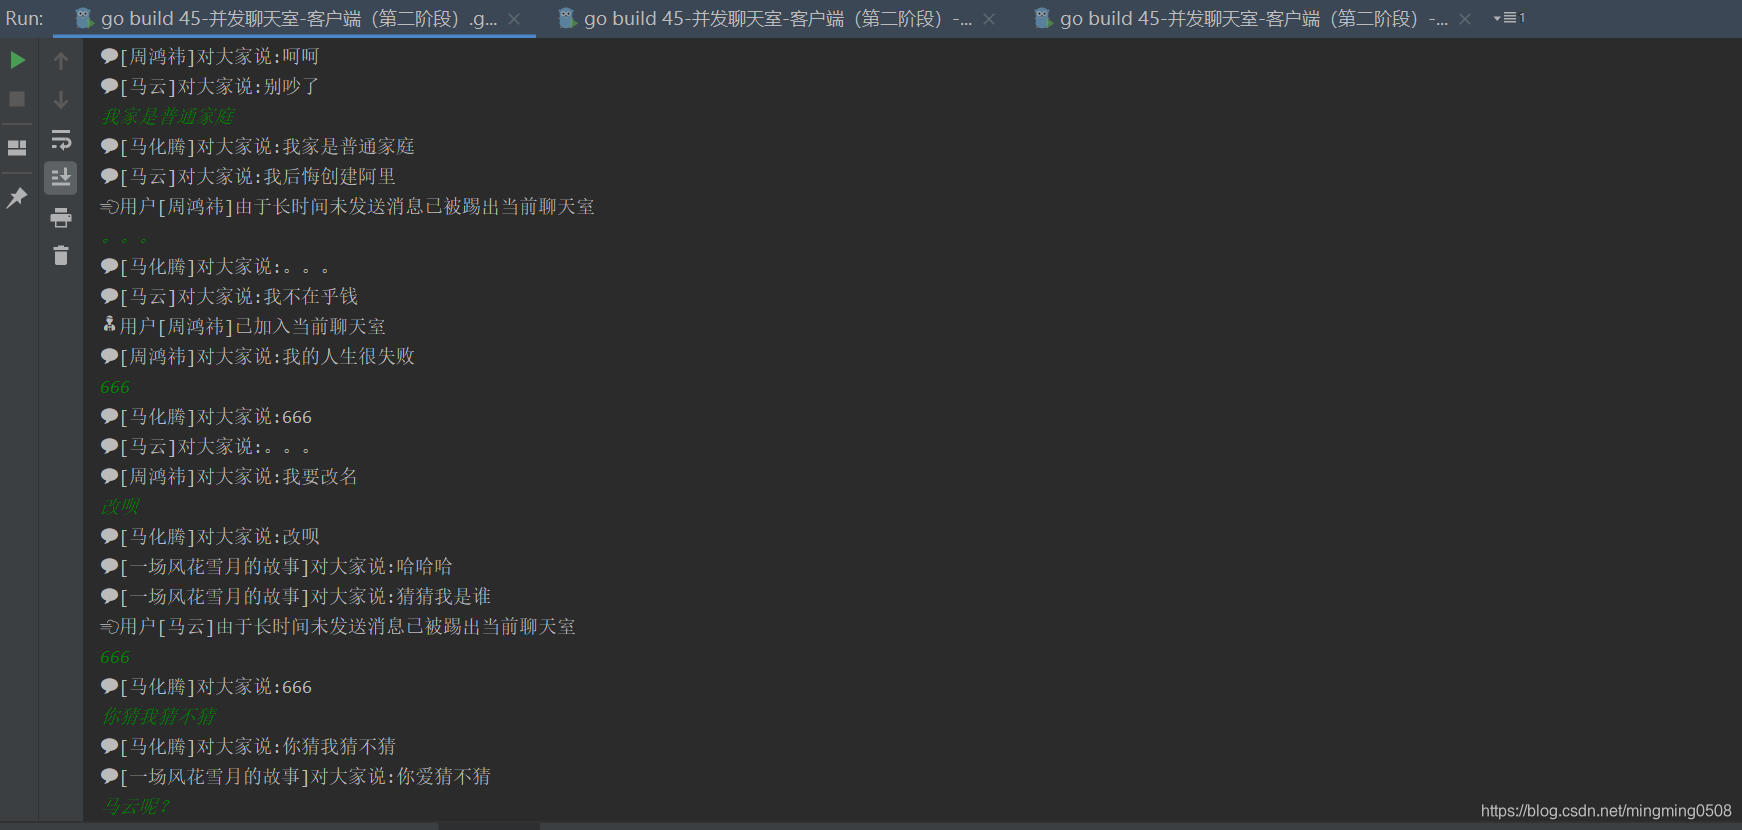
Task: Click the Pin Tab pushpin icon
Action: point(17,197)
